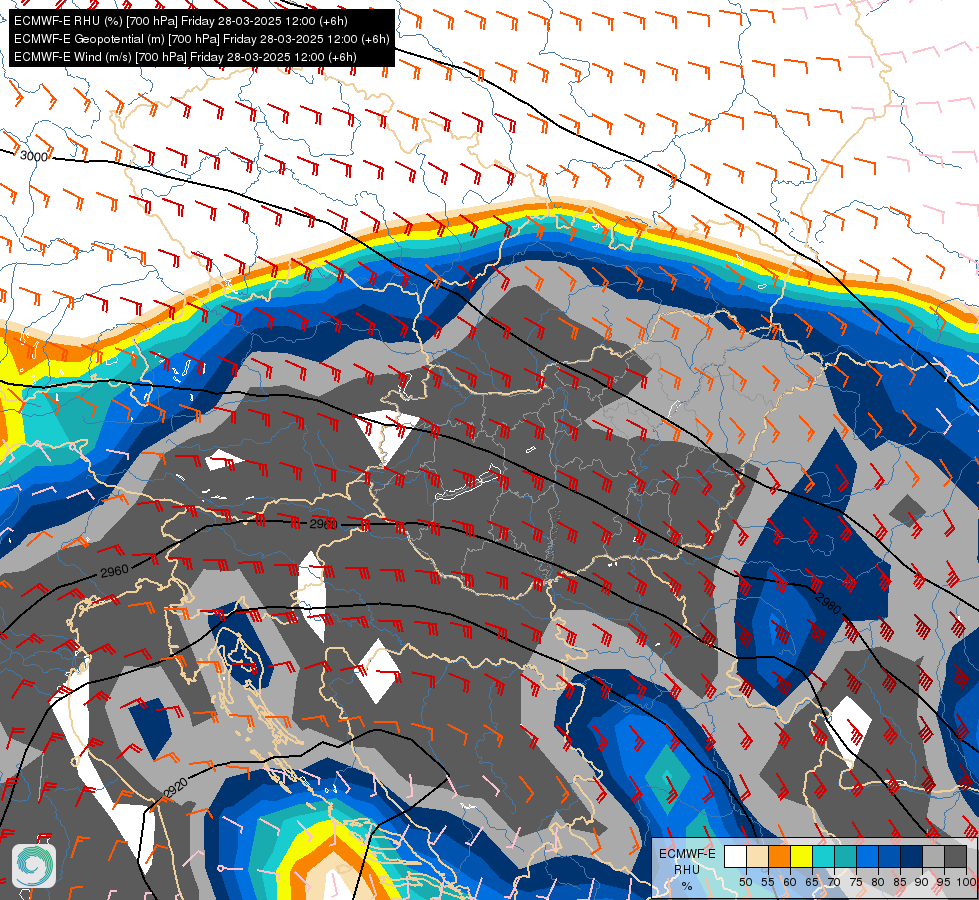Select the beige 50-55% legend swatch
Image resolution: width=979 pixels, height=900 pixels.
757,856
